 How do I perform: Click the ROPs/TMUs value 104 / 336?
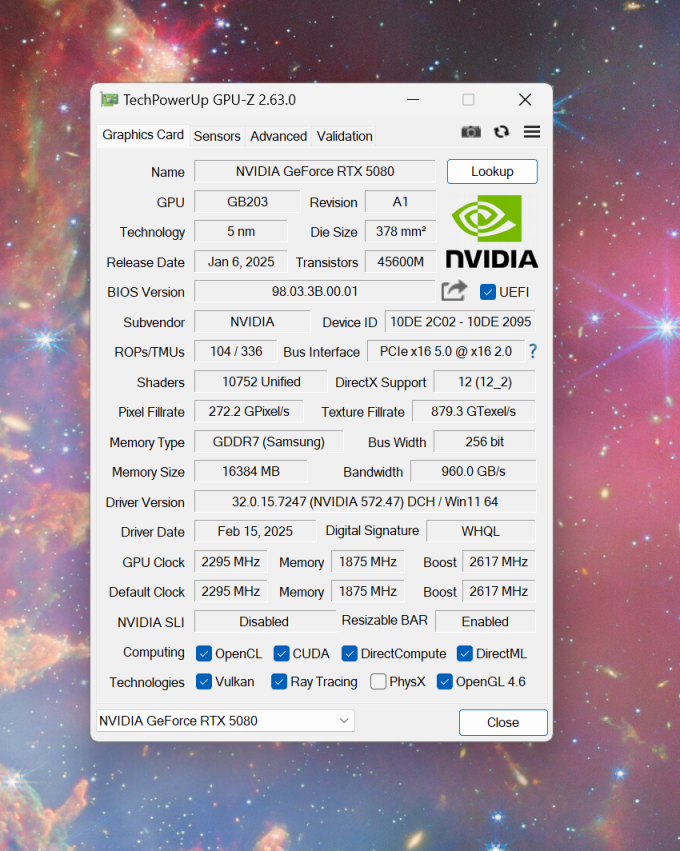(236, 352)
